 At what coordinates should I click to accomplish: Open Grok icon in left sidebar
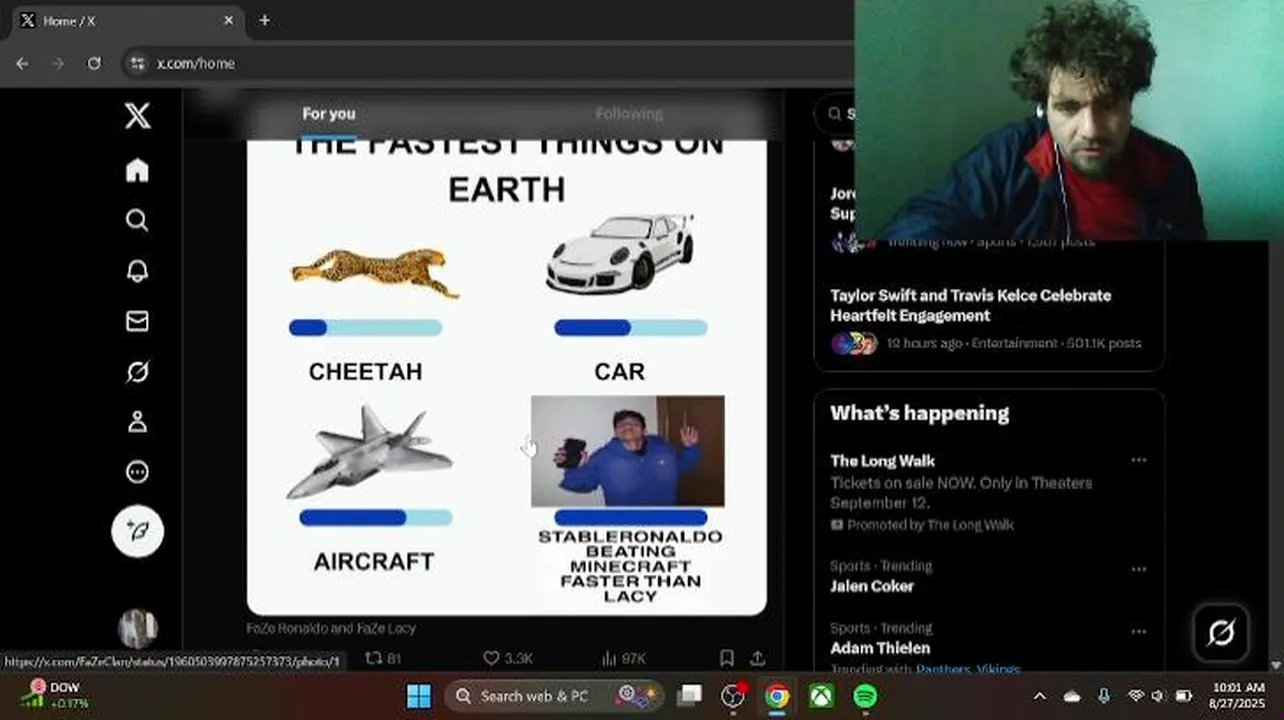pos(137,372)
